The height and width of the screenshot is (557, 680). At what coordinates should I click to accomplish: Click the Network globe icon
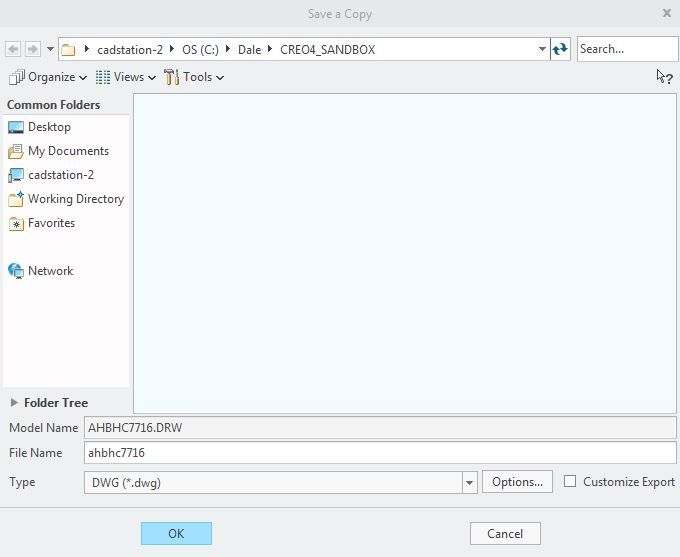point(16,271)
